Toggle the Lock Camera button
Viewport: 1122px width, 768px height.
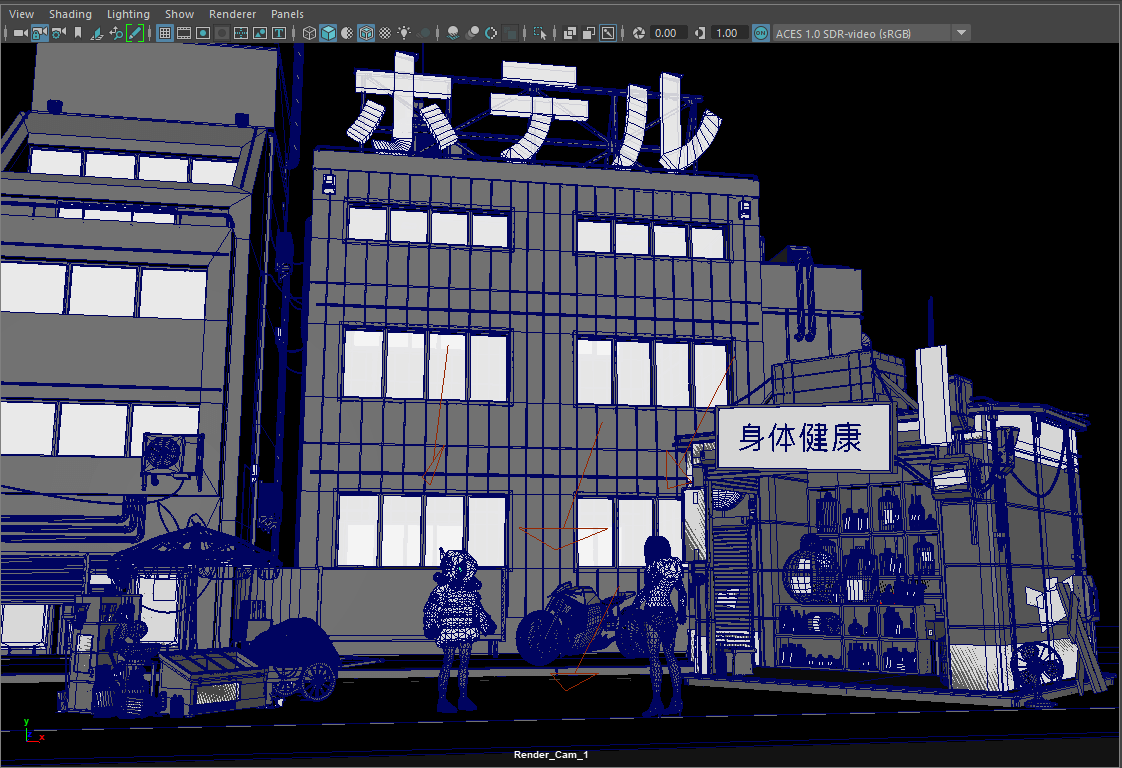tap(39, 33)
